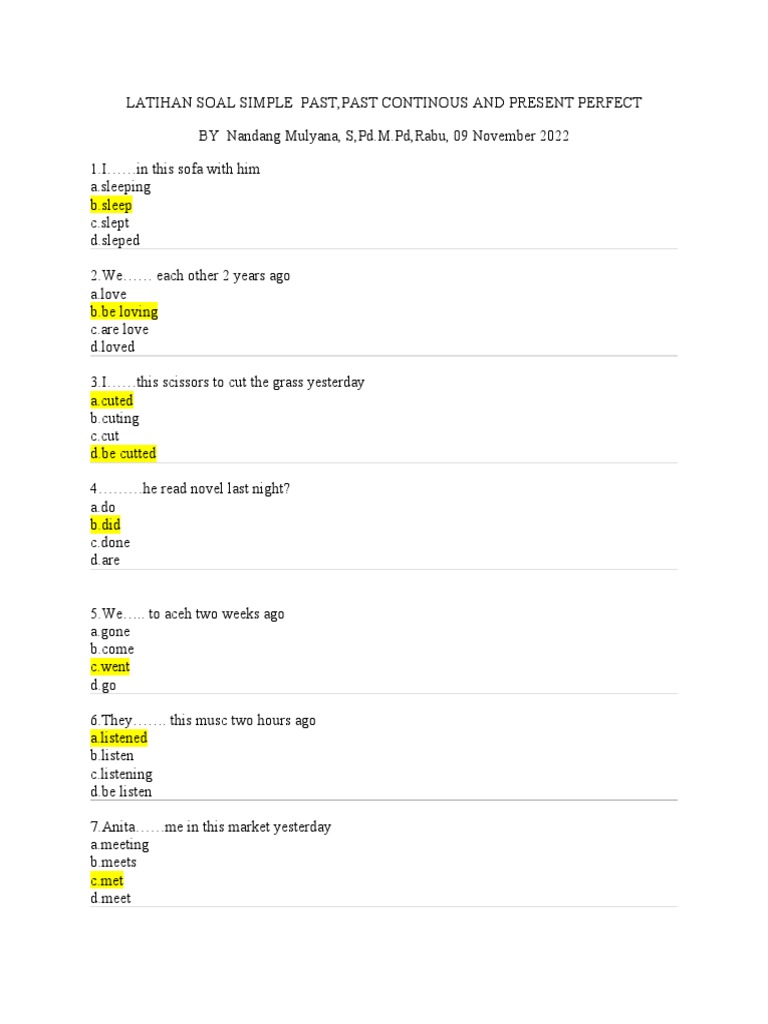Choose highlighted answer c.went

(110, 667)
